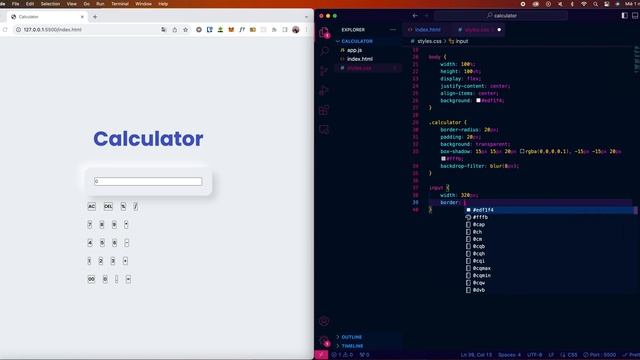Click the browser address bar URL
Screen dimensions: 640x360
pos(53,30)
